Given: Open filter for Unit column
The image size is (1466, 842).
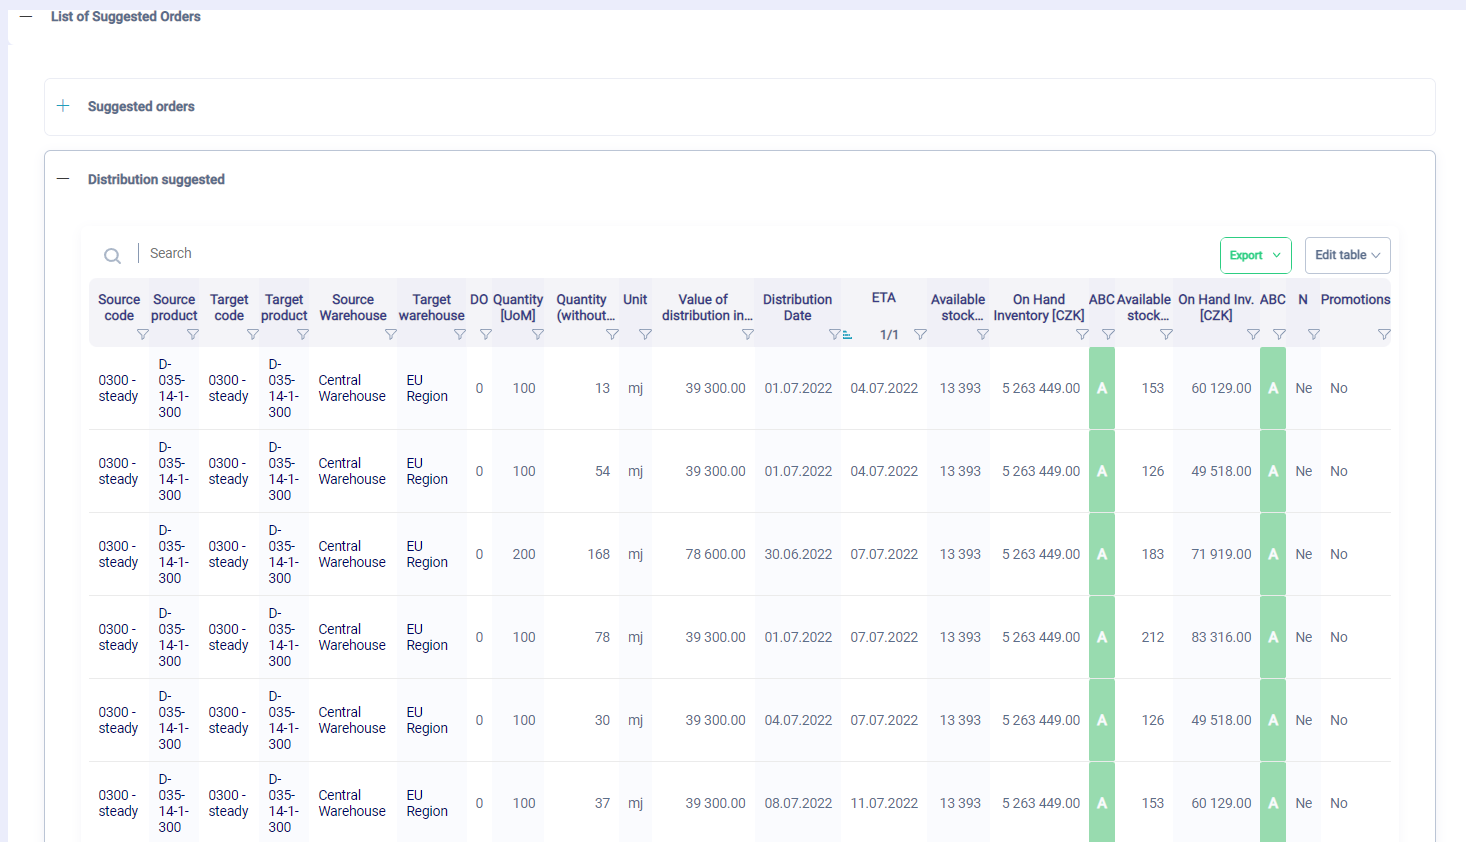Looking at the screenshot, I should click(x=645, y=335).
